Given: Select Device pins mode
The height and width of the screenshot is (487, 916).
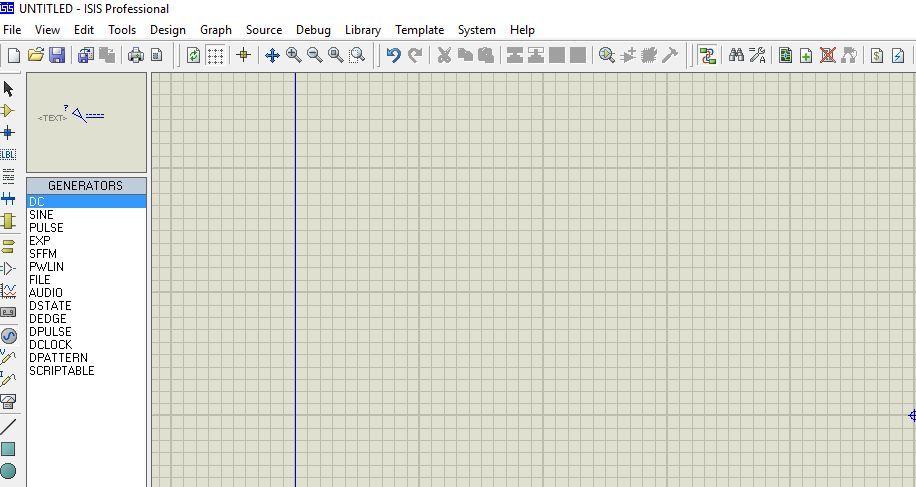Looking at the screenshot, I should [x=8, y=269].
